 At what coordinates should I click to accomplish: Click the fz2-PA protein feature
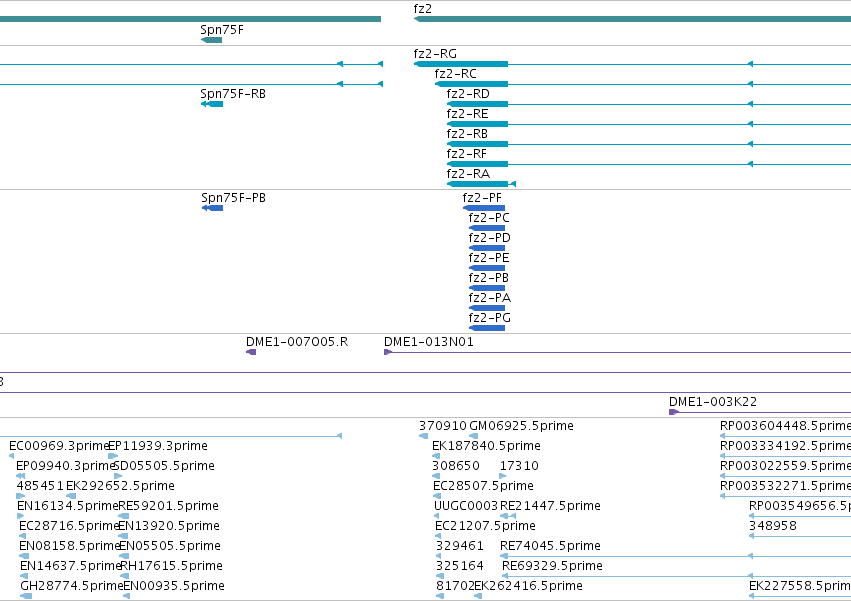[x=487, y=308]
